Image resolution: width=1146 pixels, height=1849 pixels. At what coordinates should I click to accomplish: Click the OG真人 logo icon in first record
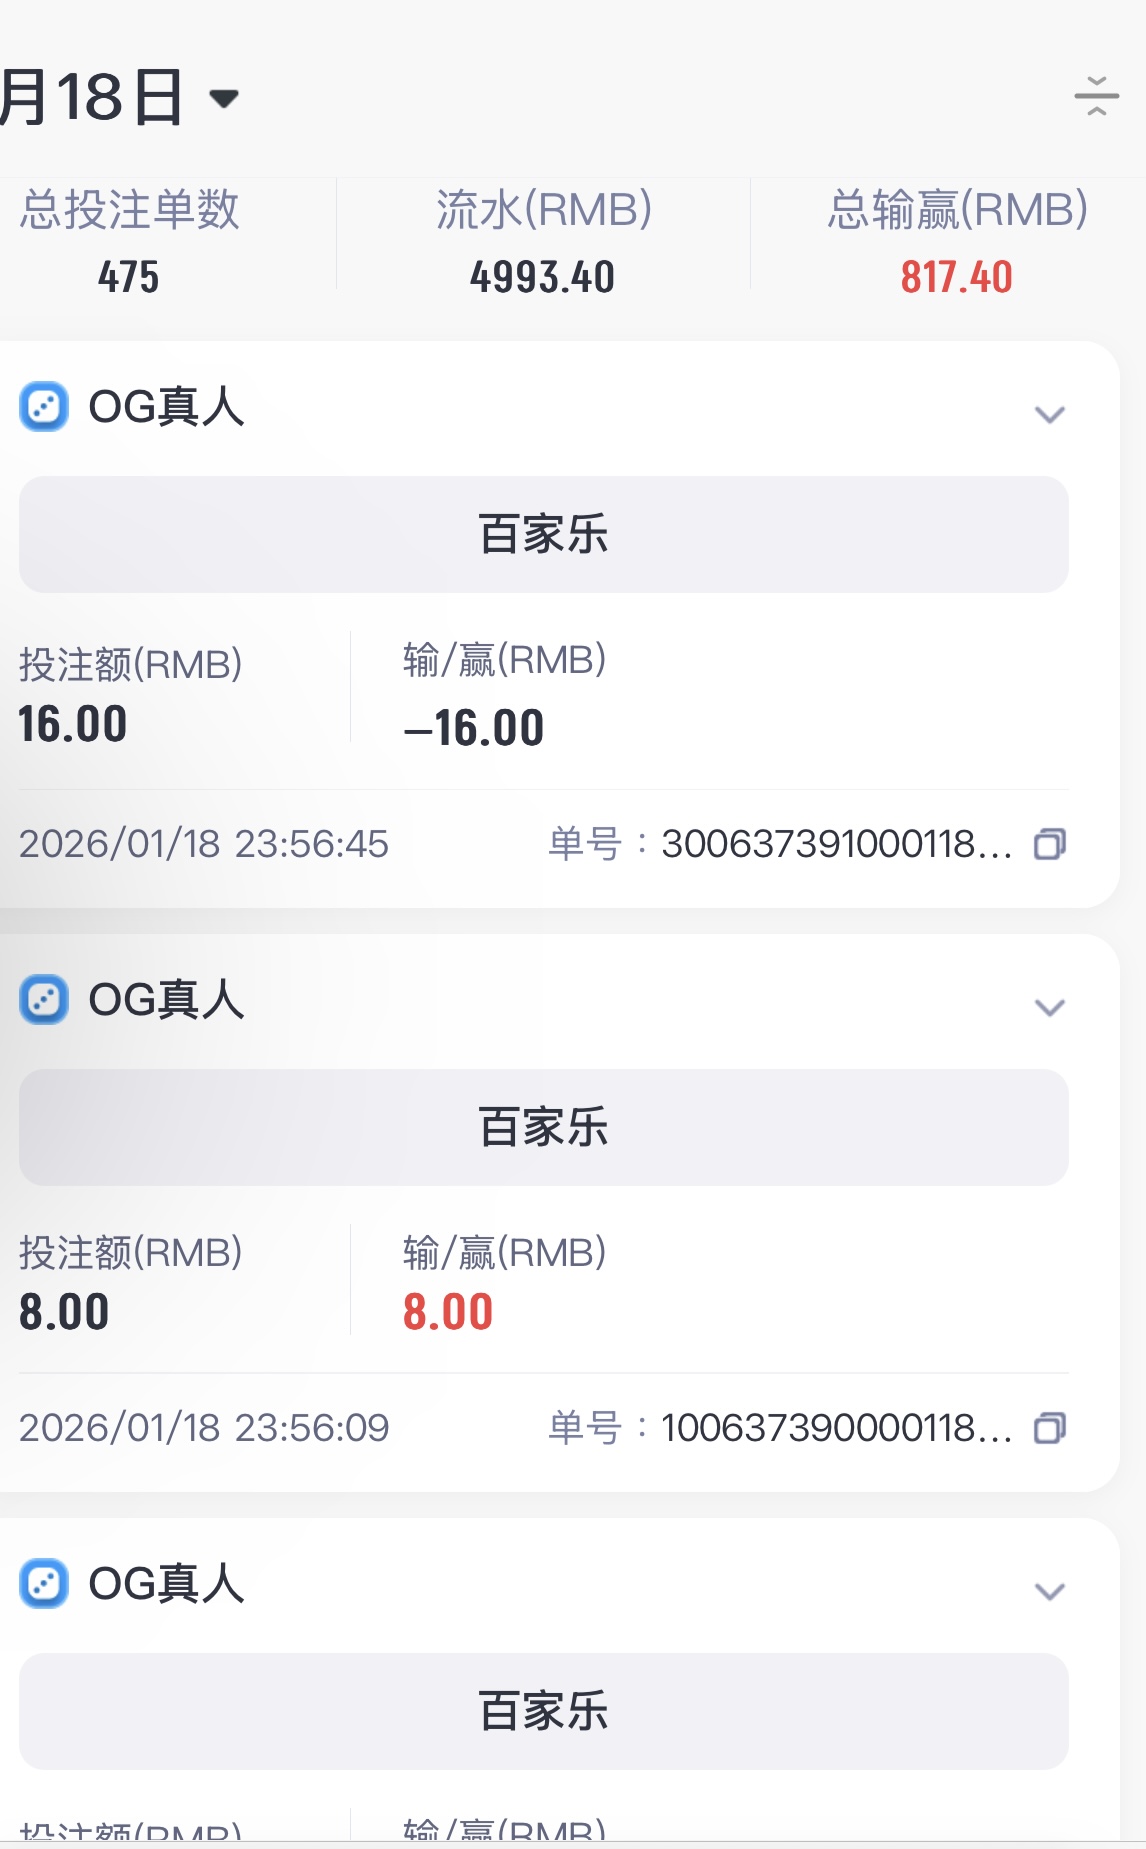[44, 407]
